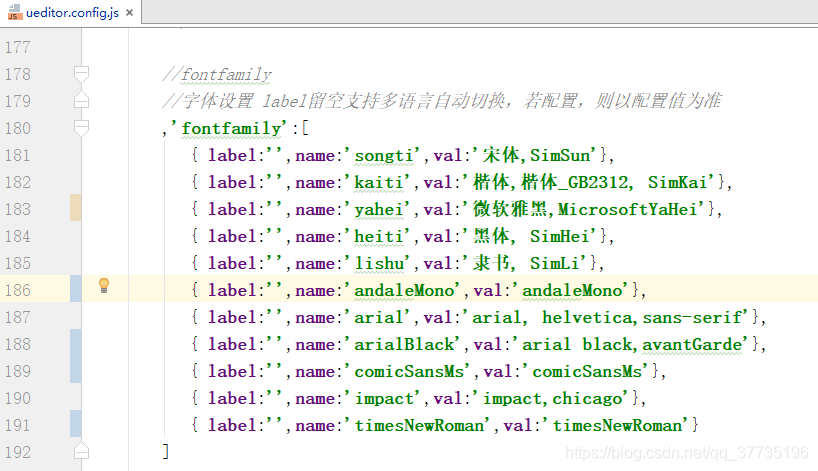
Task: Close the ueditor.config.js tab
Action: tap(129, 13)
